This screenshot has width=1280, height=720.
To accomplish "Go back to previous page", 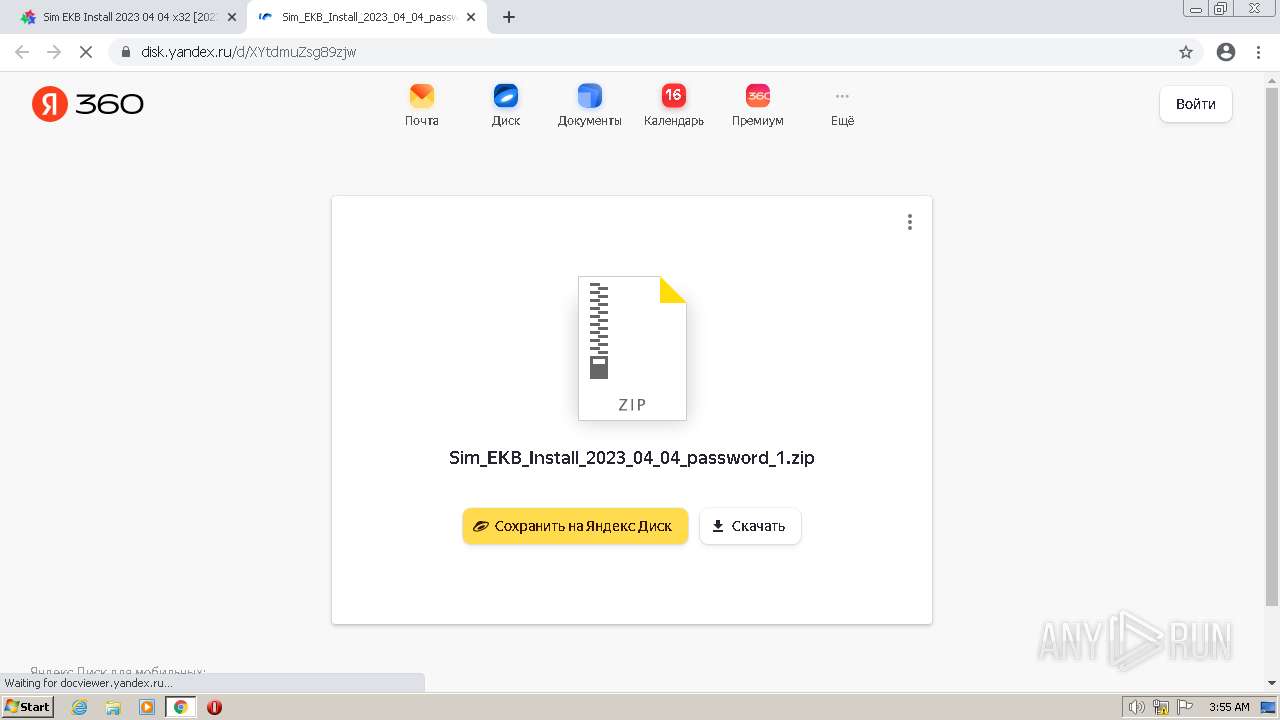I will pyautogui.click(x=22, y=52).
